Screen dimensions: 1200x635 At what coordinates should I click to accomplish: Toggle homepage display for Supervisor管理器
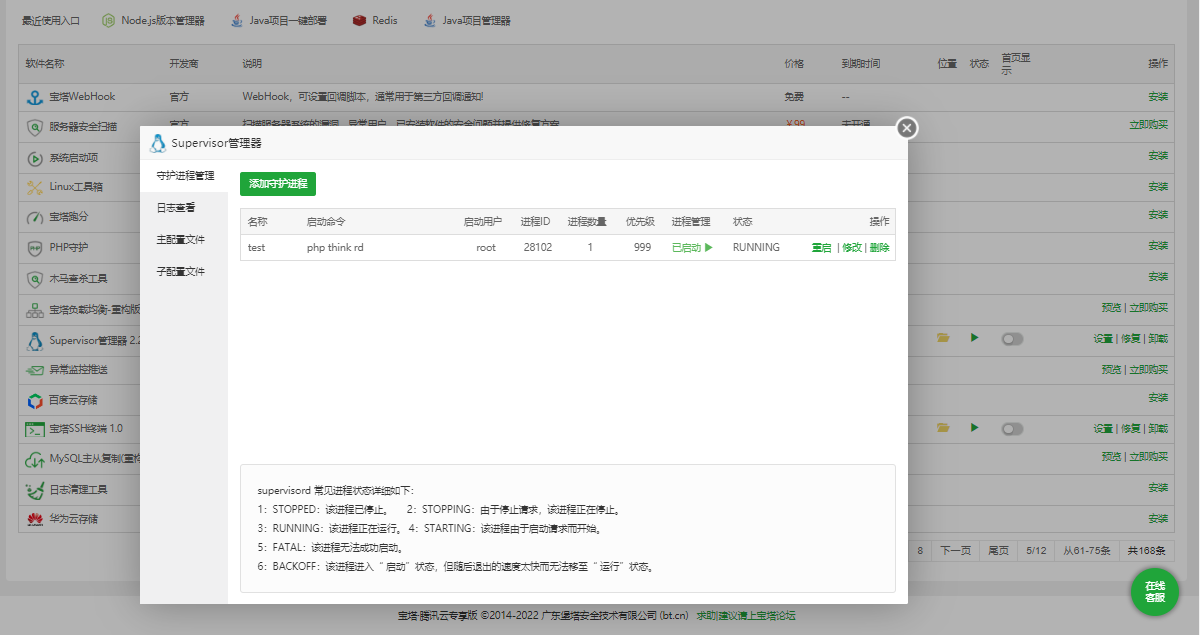1013,339
